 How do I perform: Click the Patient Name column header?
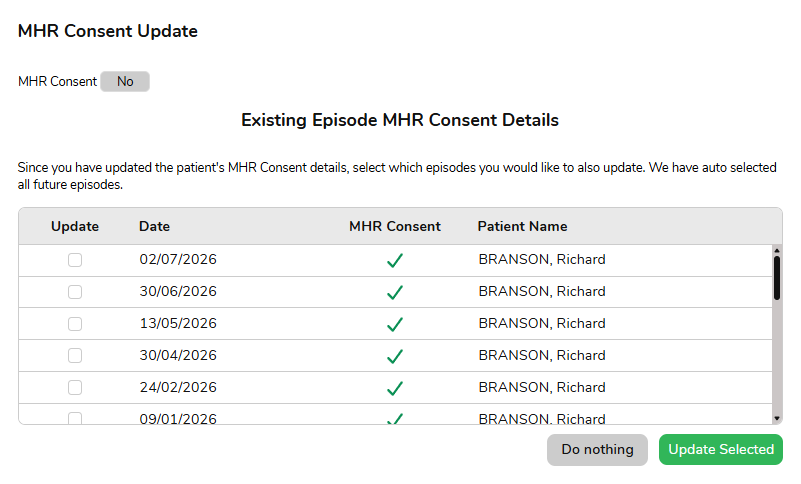tap(522, 226)
